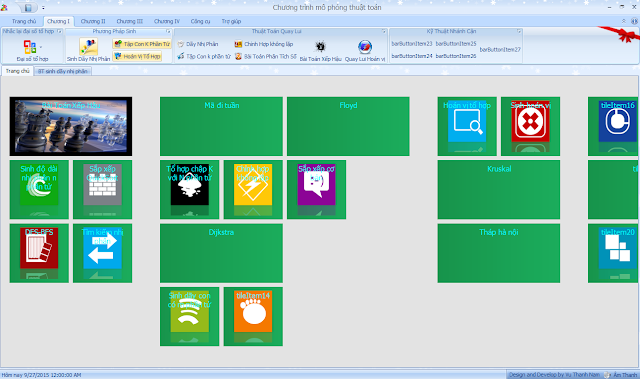Switch to the Chương III ribbon tab
This screenshot has height=379, width=640.
tap(129, 21)
